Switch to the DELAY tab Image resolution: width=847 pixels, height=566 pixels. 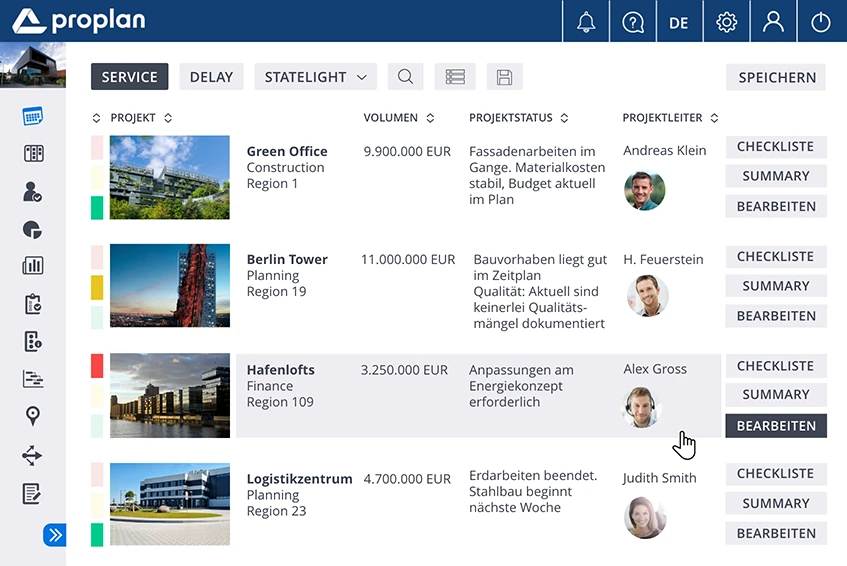pos(211,77)
